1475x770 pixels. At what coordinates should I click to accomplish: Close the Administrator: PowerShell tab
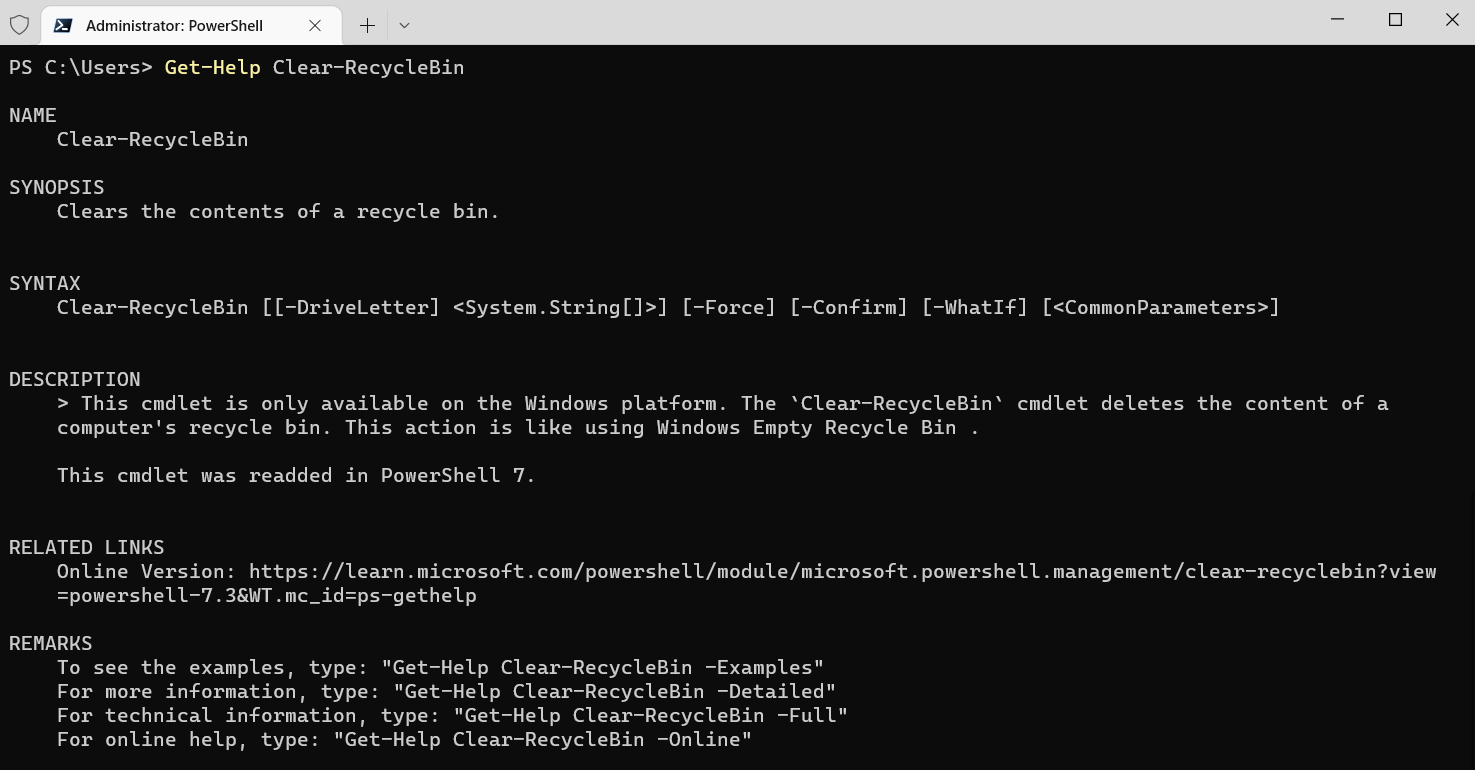click(316, 26)
